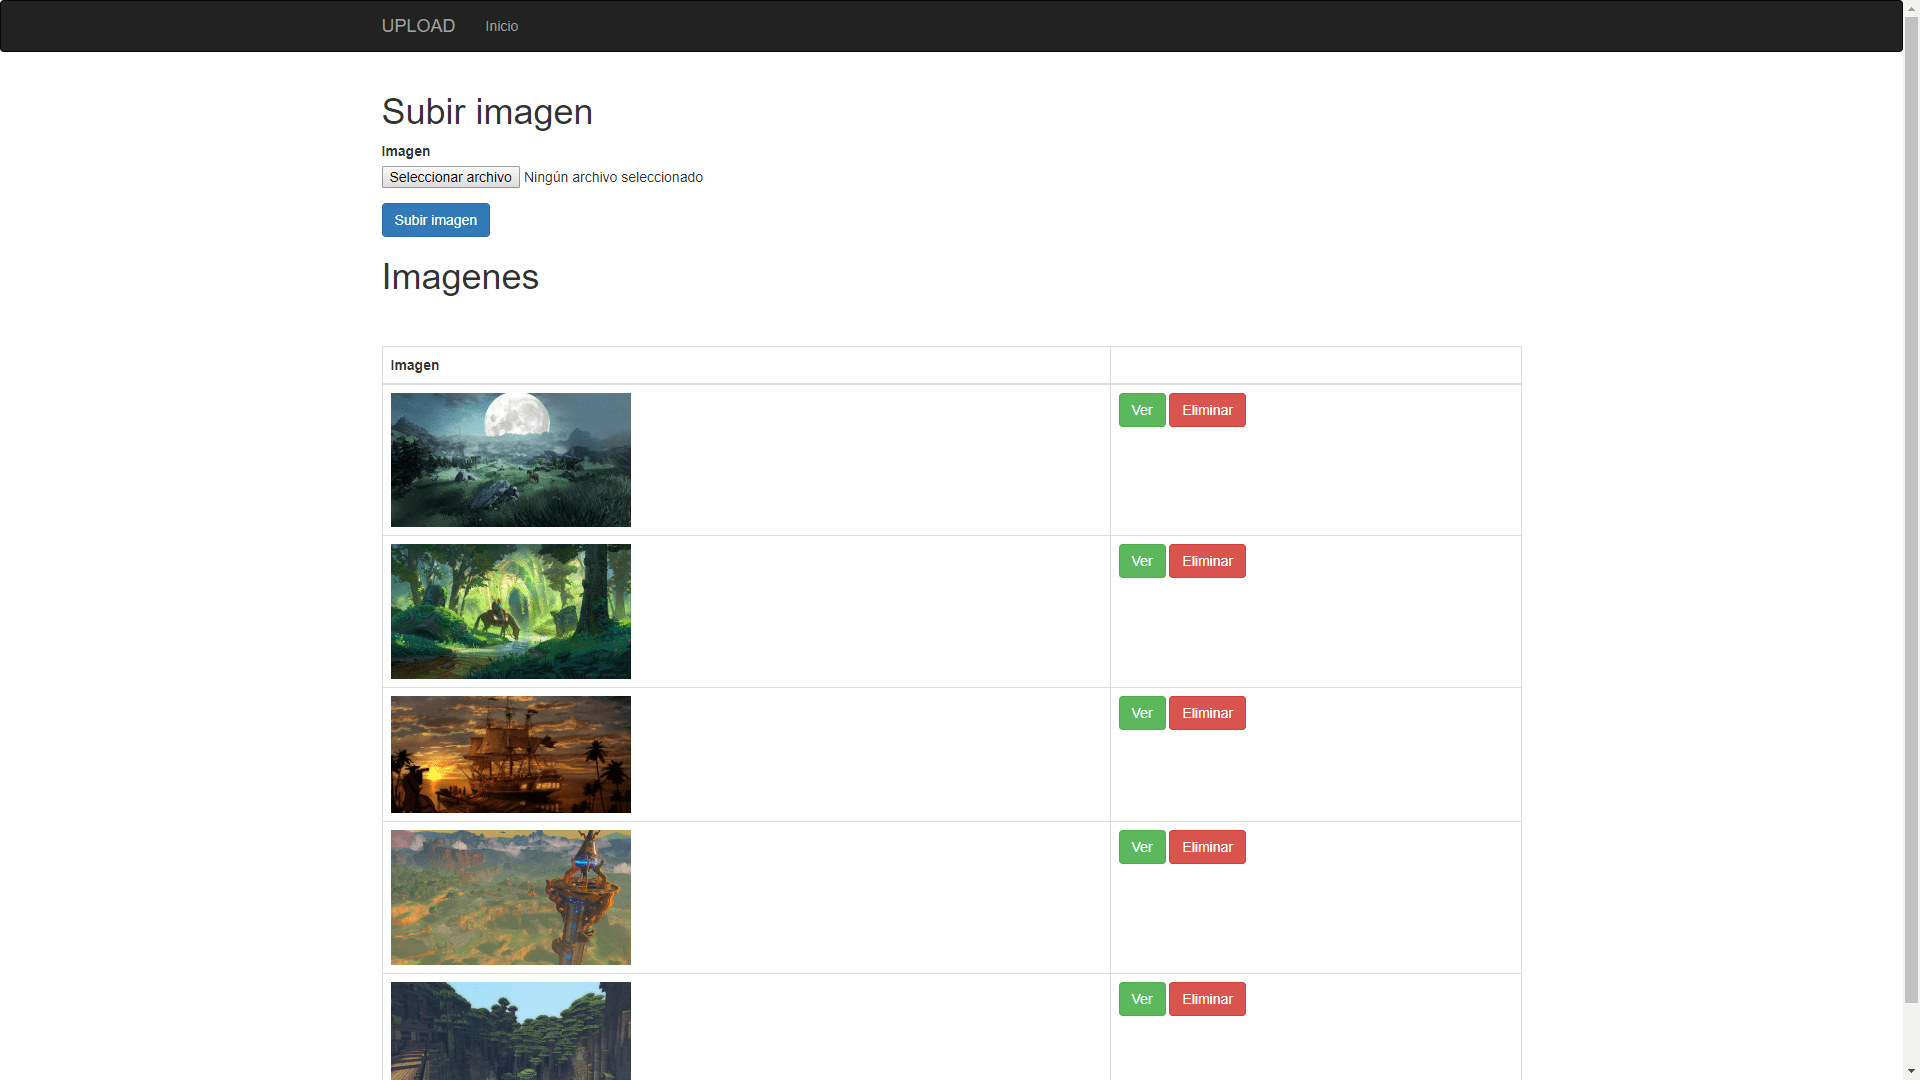Open the sunset ship thumbnail
Image resolution: width=1920 pixels, height=1080 pixels.
tap(510, 754)
